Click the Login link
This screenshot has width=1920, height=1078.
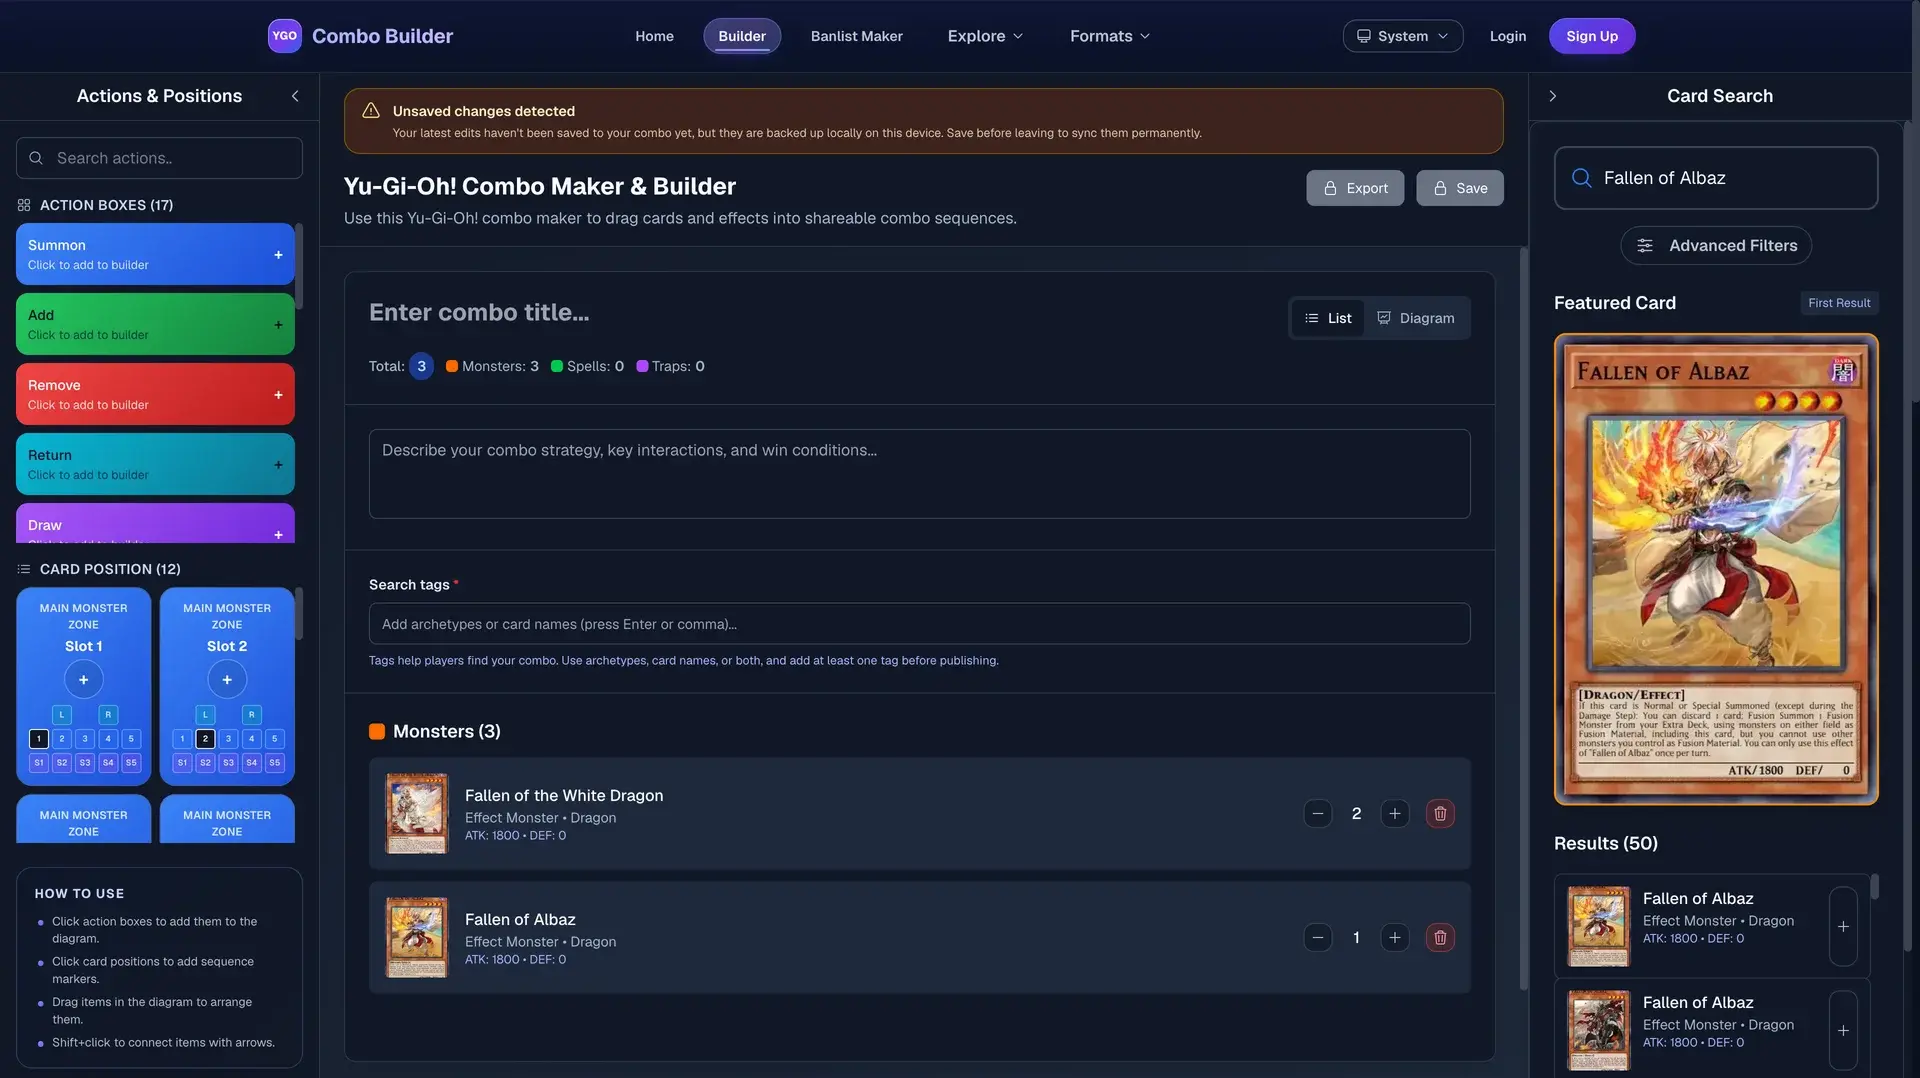click(x=1507, y=36)
